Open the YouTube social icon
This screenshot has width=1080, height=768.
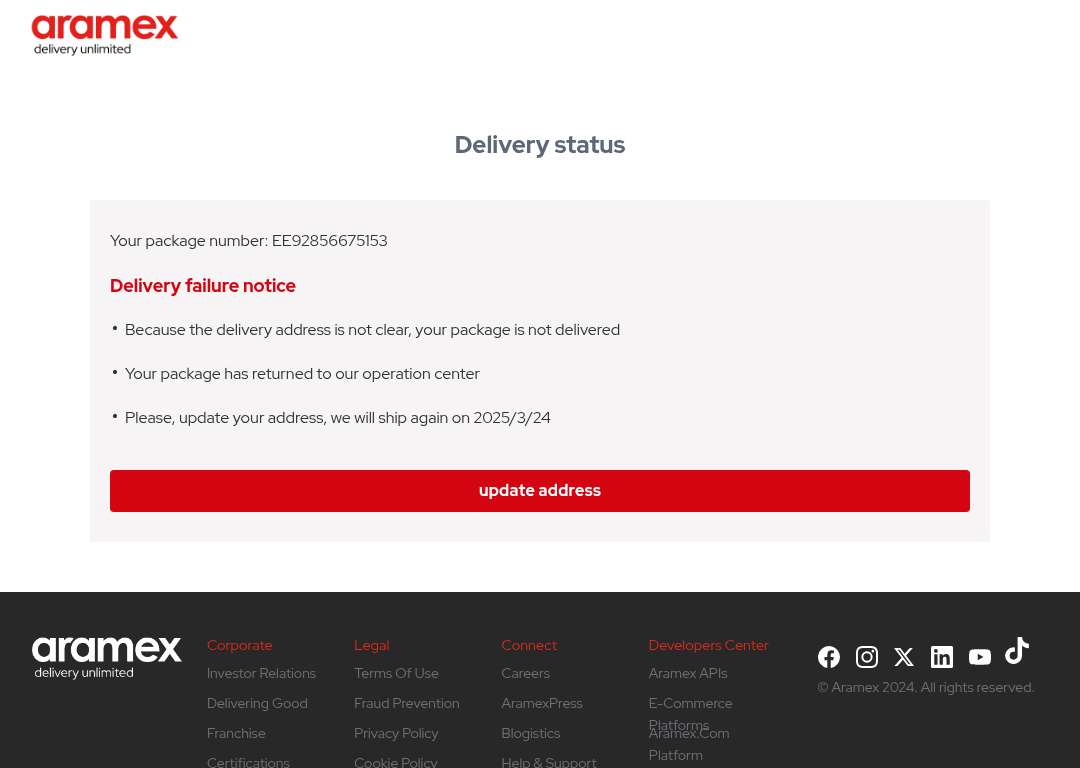[x=979, y=657]
